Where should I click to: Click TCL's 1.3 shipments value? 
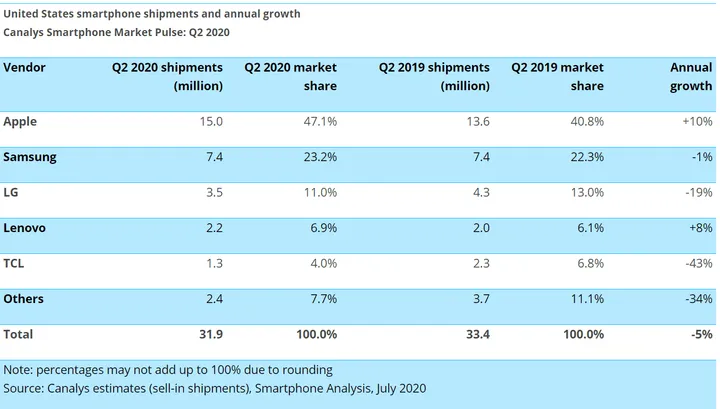[x=214, y=263]
